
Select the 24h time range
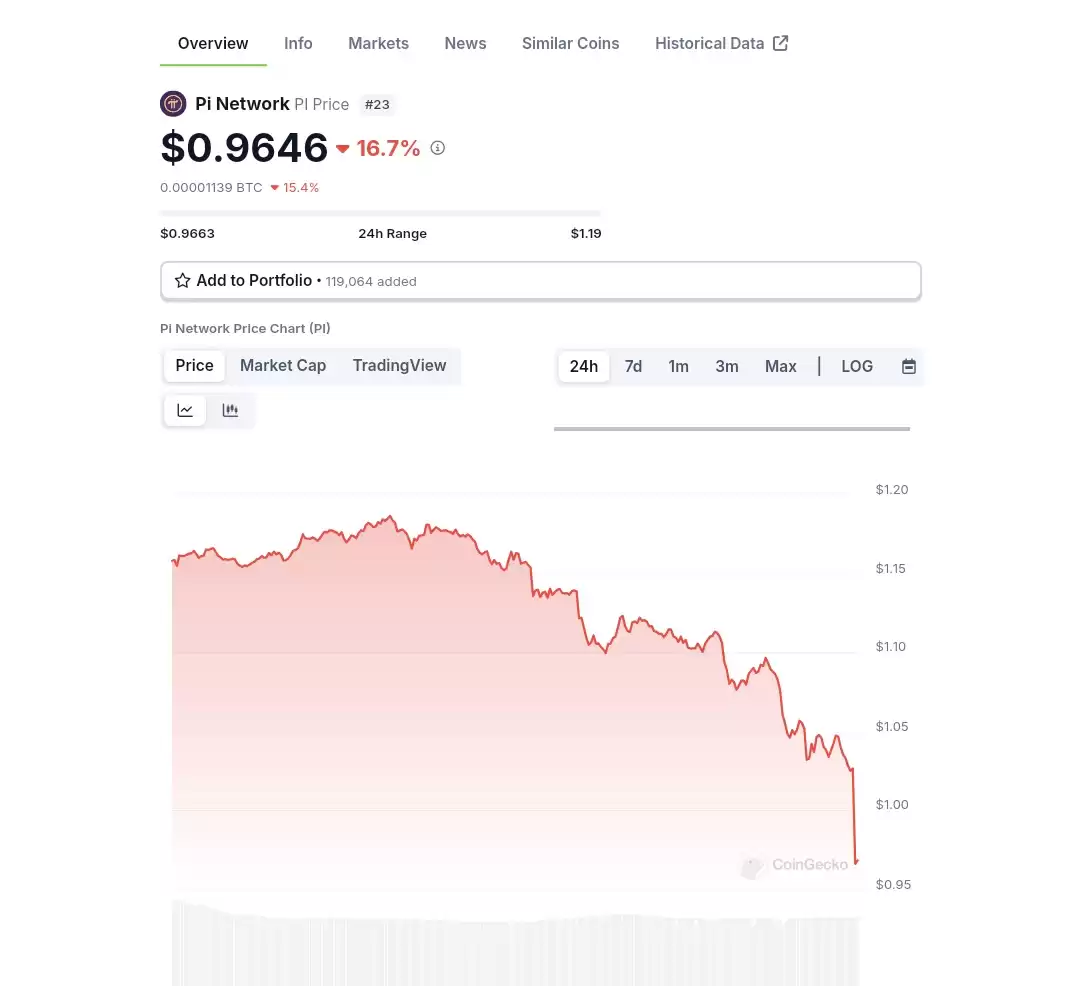point(583,366)
